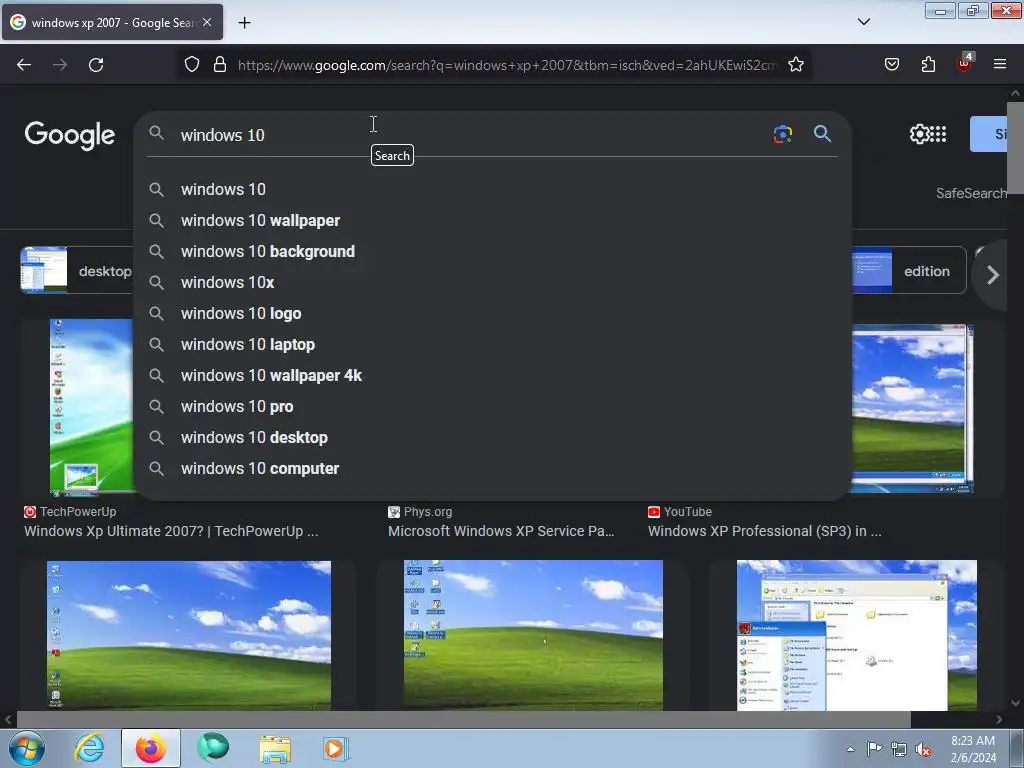Click the Action Center flag icon
The image size is (1024, 768).
(x=874, y=749)
